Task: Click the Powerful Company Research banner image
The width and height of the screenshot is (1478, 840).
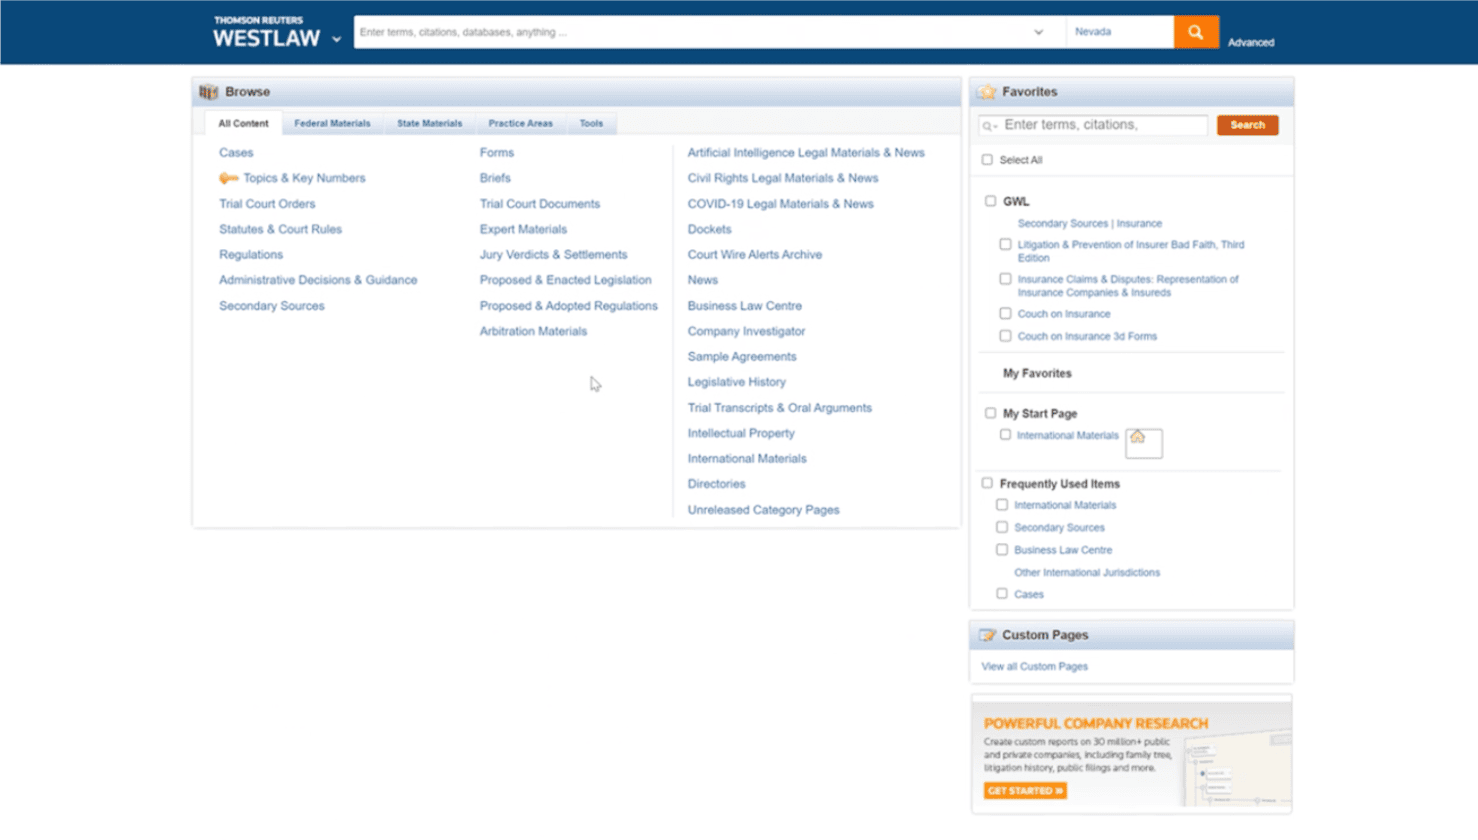Action: tap(1131, 755)
